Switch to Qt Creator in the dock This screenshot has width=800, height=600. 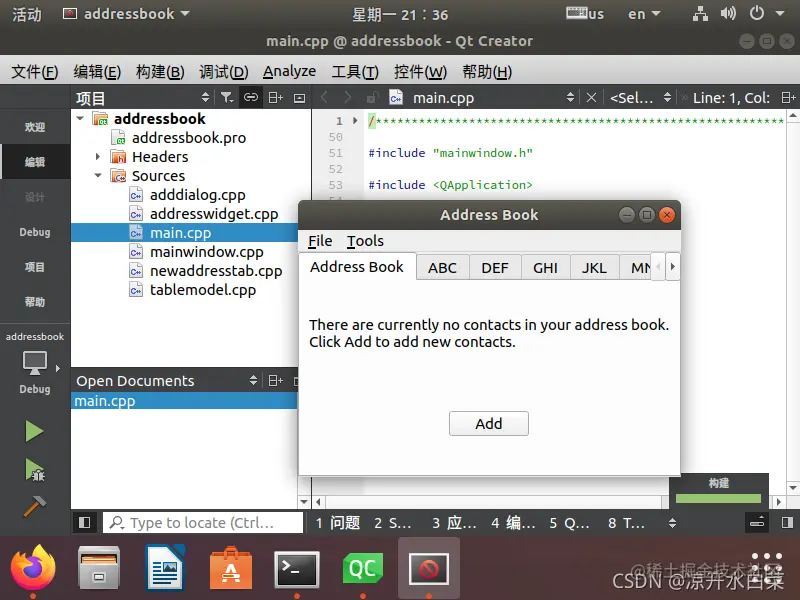tap(363, 568)
